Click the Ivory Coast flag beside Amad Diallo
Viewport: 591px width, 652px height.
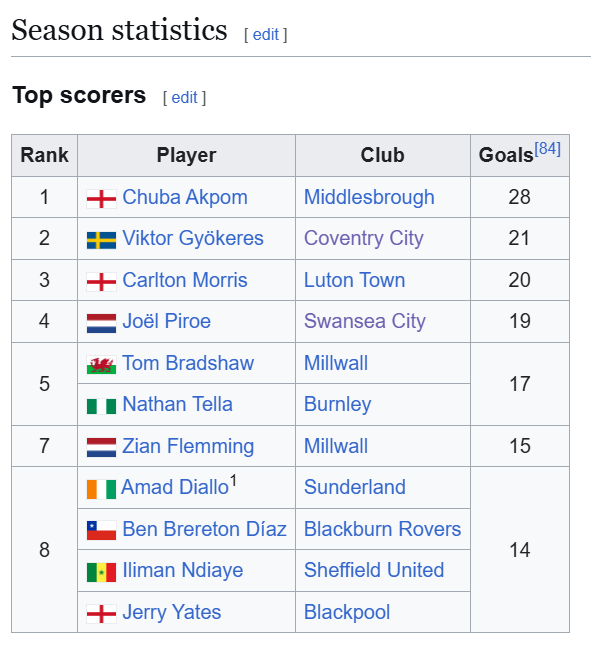(101, 489)
